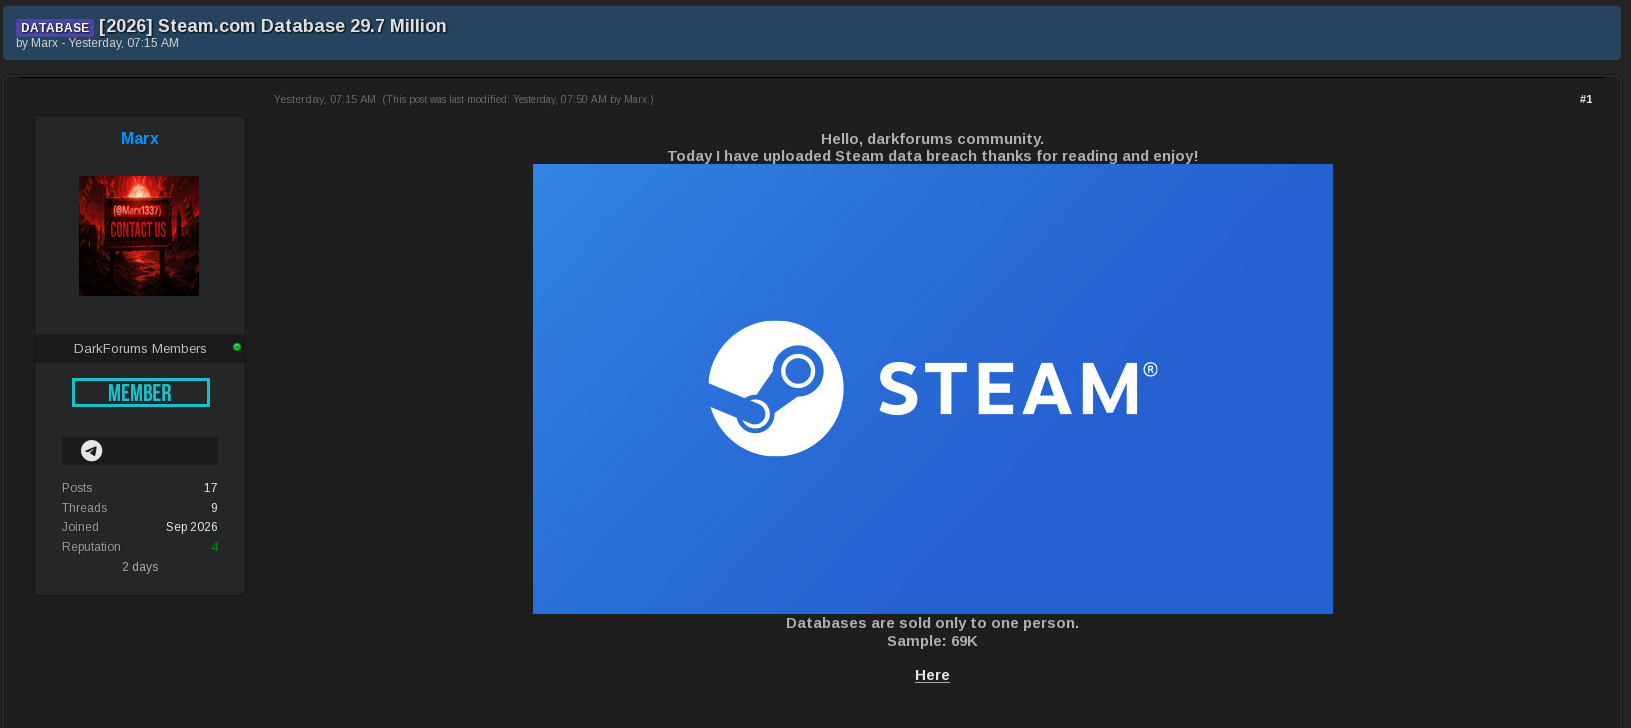Click the Steam logo image
Image resolution: width=1631 pixels, height=728 pixels.
[x=933, y=389]
